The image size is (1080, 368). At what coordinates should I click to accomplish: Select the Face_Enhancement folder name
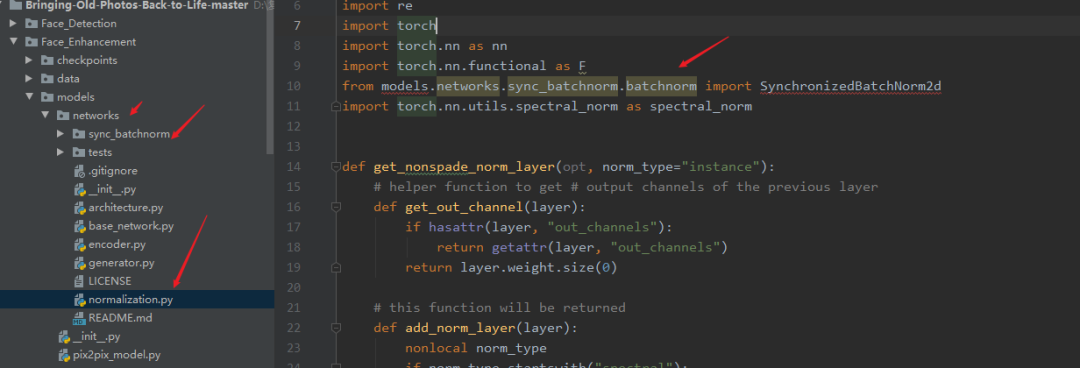point(88,42)
